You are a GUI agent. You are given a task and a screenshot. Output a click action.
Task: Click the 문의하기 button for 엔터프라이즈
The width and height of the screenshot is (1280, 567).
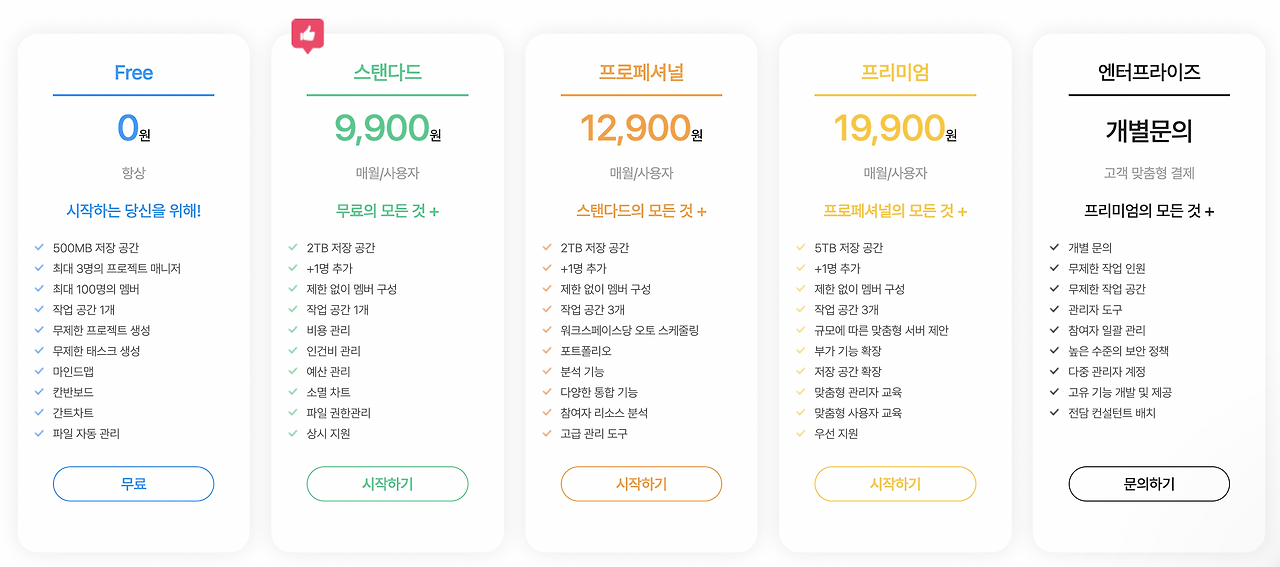click(x=1149, y=484)
